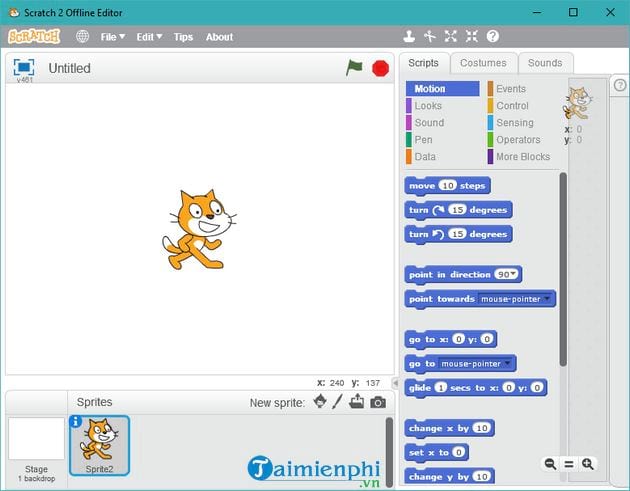Image resolution: width=630 pixels, height=491 pixels.
Task: Collapse the stage with small arrow handle
Action: point(395,383)
